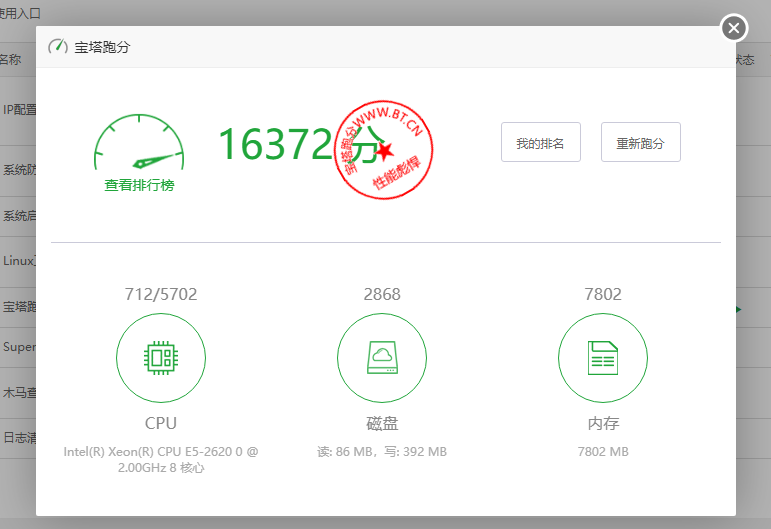This screenshot has height=529, width=771.
Task: Click the speedometer icon in dialog title
Action: [x=58, y=47]
